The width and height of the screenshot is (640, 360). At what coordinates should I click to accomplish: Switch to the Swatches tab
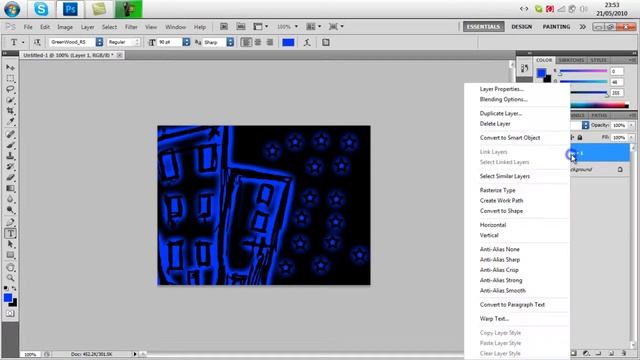(571, 60)
